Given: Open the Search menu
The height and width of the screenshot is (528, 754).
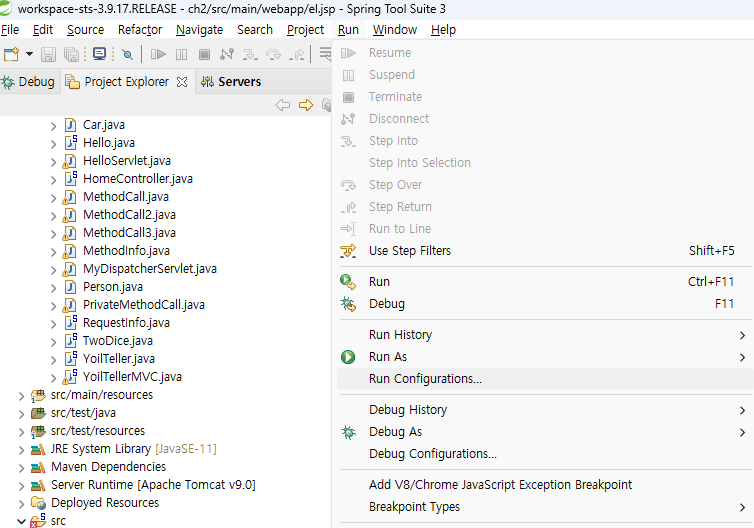Looking at the screenshot, I should tap(255, 30).
